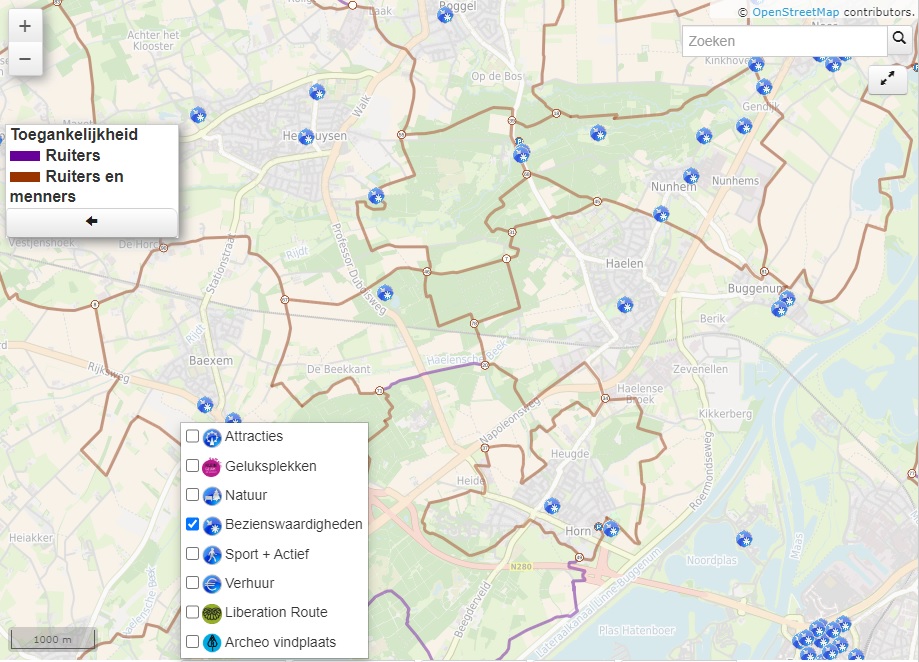This screenshot has height=662, width=919.
Task: Click the fullscreen expand control
Action: [887, 79]
